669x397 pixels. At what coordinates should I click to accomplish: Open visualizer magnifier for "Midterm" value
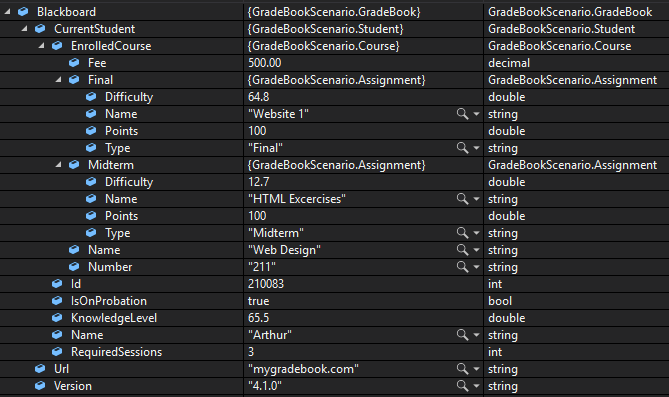[462, 233]
